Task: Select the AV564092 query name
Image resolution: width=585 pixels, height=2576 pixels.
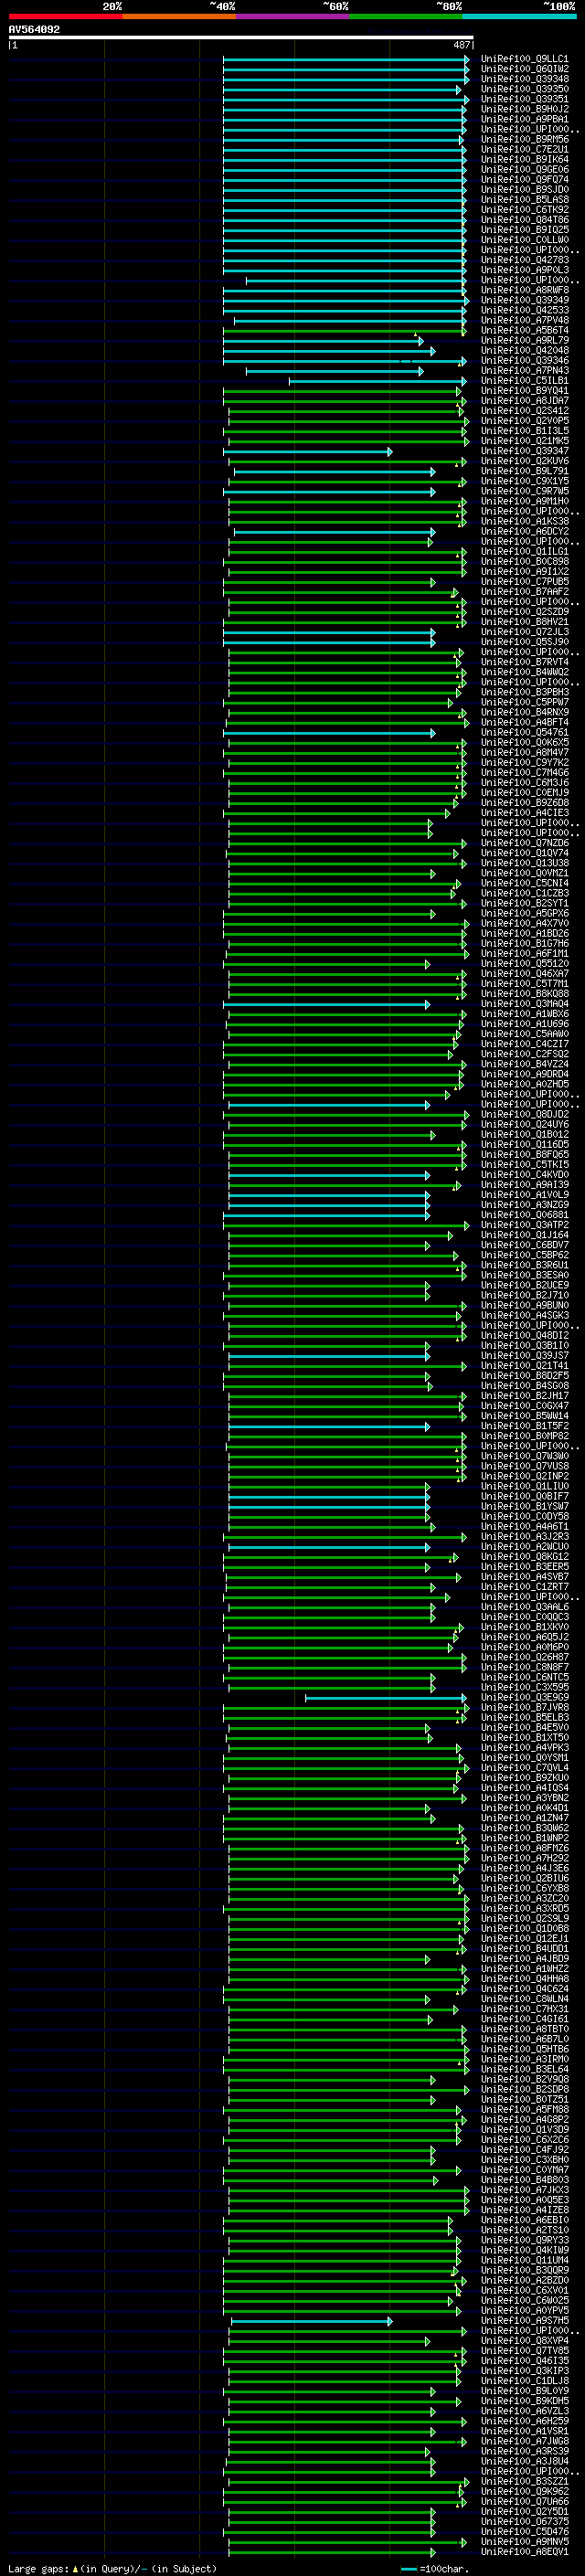Action: coord(34,29)
